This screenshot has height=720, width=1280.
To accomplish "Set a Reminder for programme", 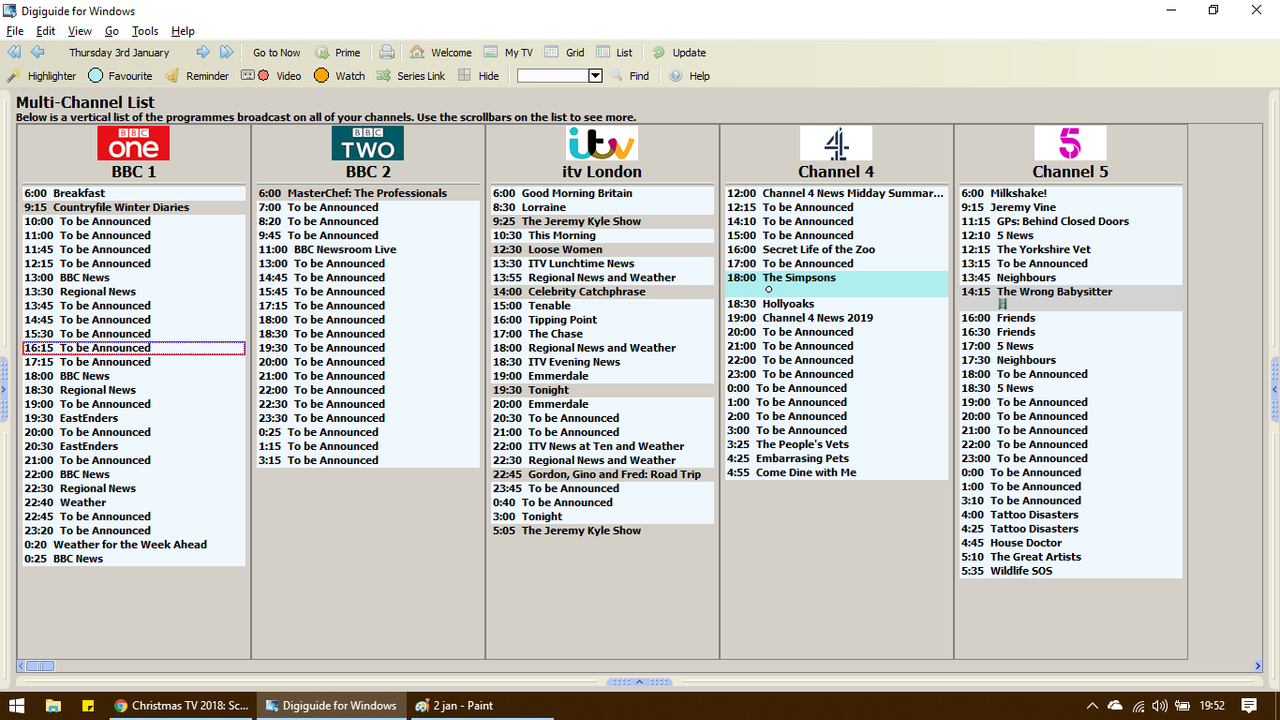I will click(x=197, y=76).
